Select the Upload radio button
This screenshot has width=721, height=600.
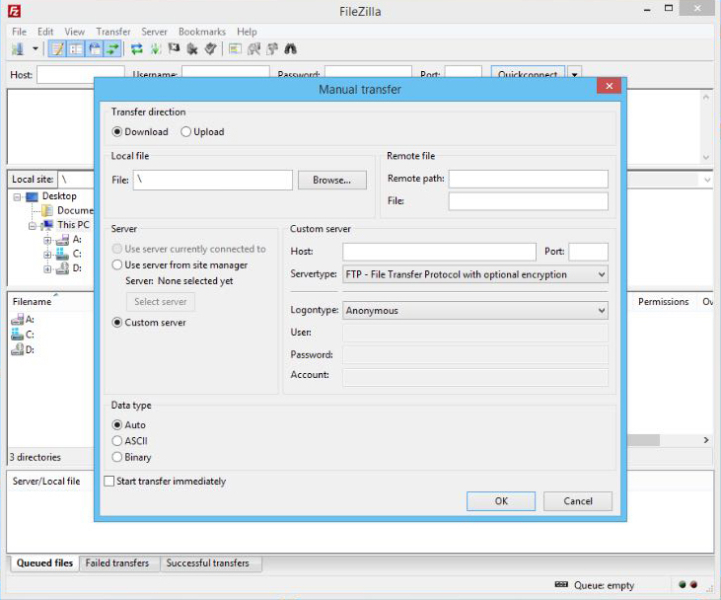[186, 132]
